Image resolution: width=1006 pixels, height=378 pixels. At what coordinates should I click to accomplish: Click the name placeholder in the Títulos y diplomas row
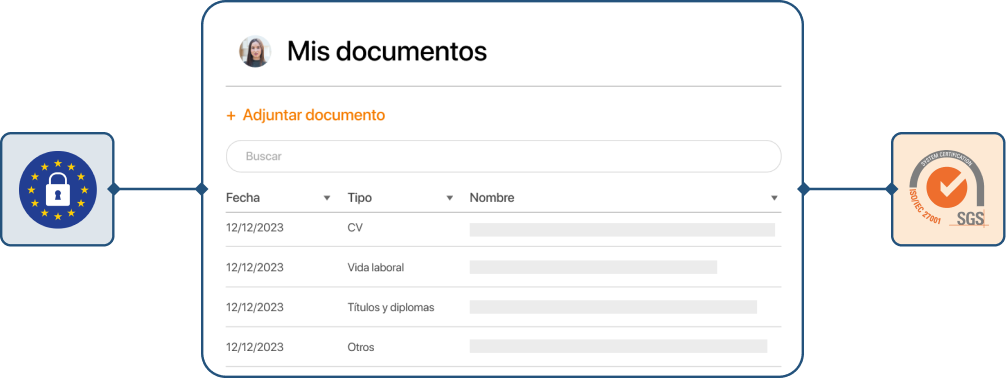(613, 307)
